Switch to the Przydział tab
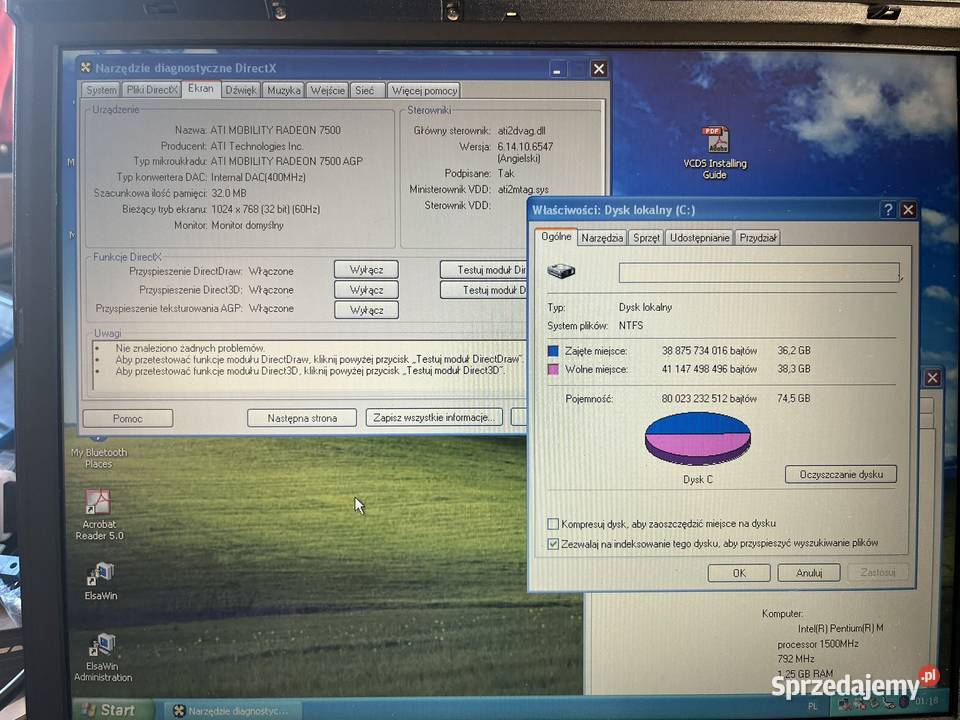The width and height of the screenshot is (960, 720). click(758, 238)
